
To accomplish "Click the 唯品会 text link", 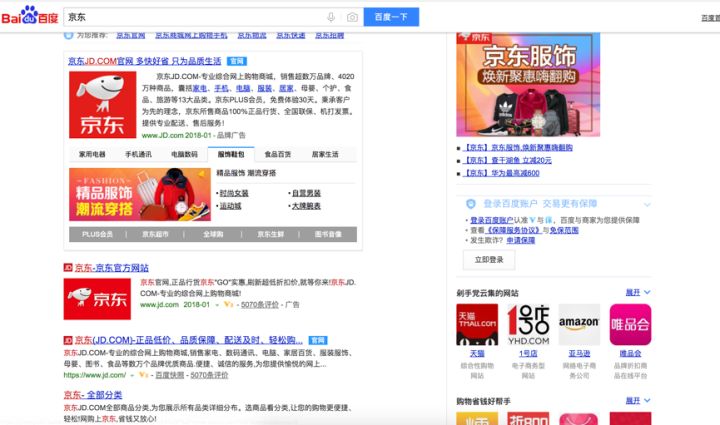I will [x=630, y=353].
